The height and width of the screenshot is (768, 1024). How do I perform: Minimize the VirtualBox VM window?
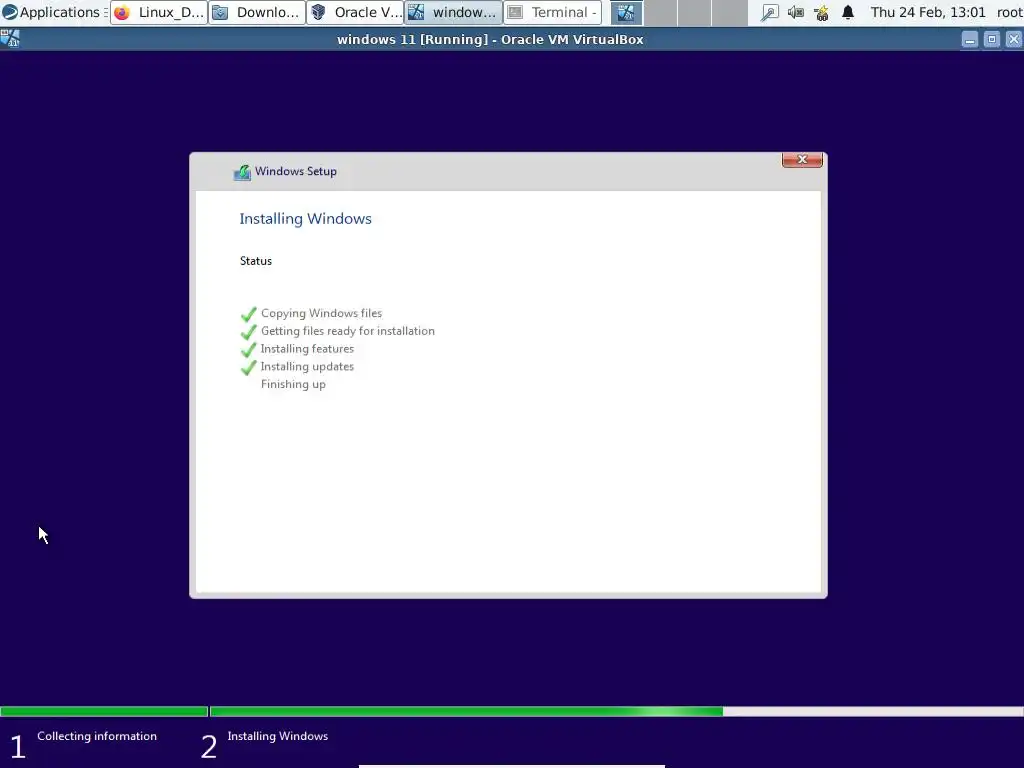[x=970, y=40]
